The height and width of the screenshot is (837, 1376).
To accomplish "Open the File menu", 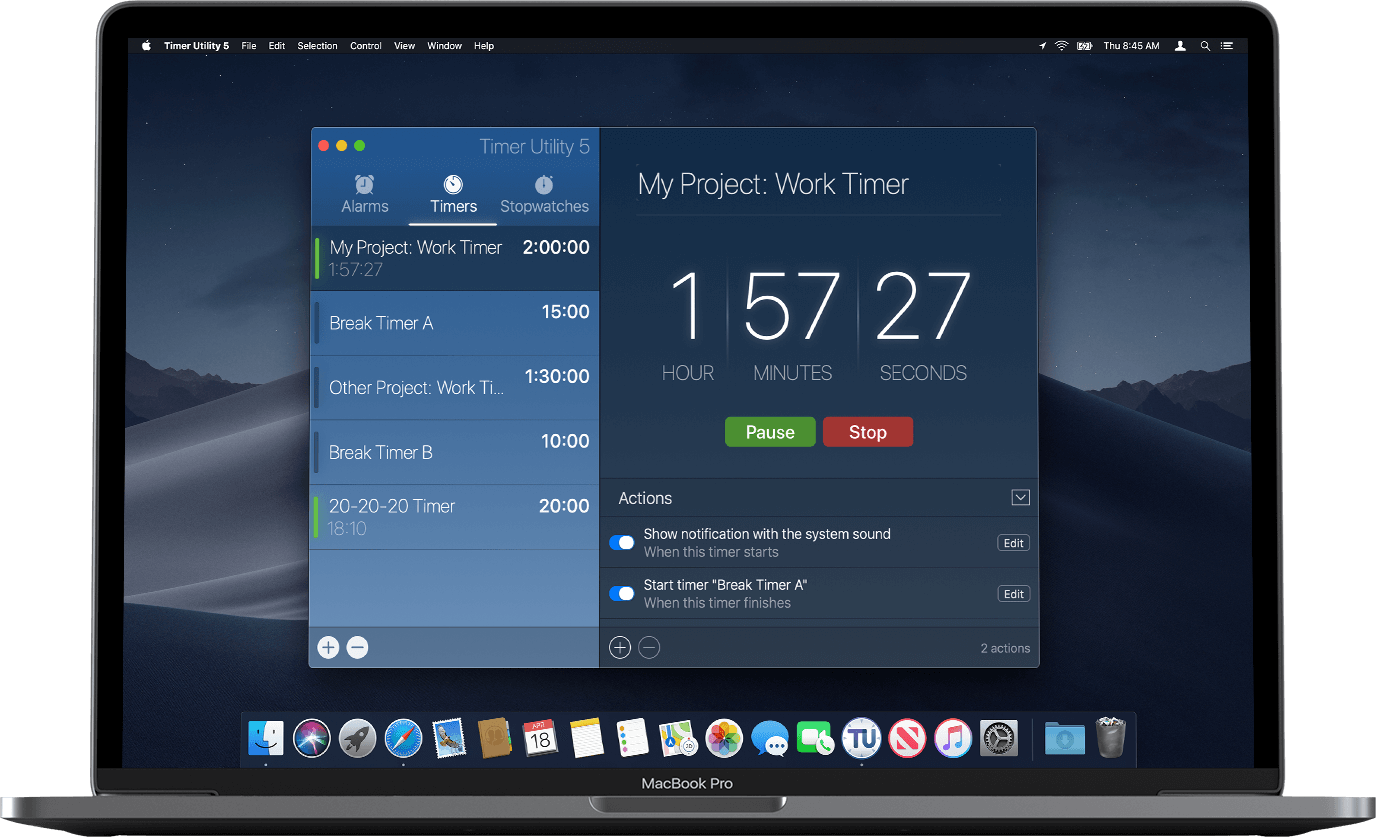I will [x=249, y=46].
